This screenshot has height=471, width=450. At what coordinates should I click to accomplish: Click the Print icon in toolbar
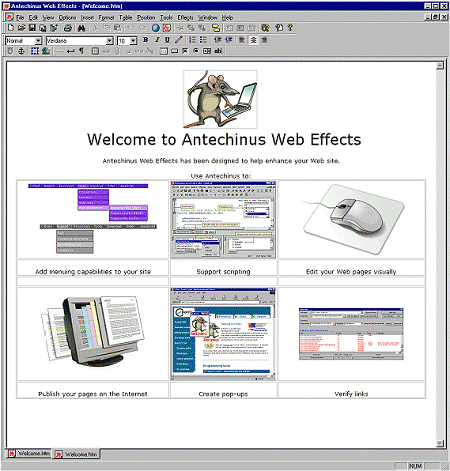[68, 28]
